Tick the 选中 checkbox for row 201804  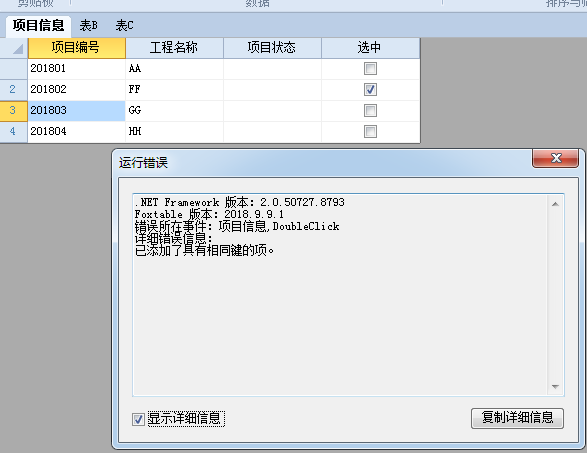(x=370, y=131)
